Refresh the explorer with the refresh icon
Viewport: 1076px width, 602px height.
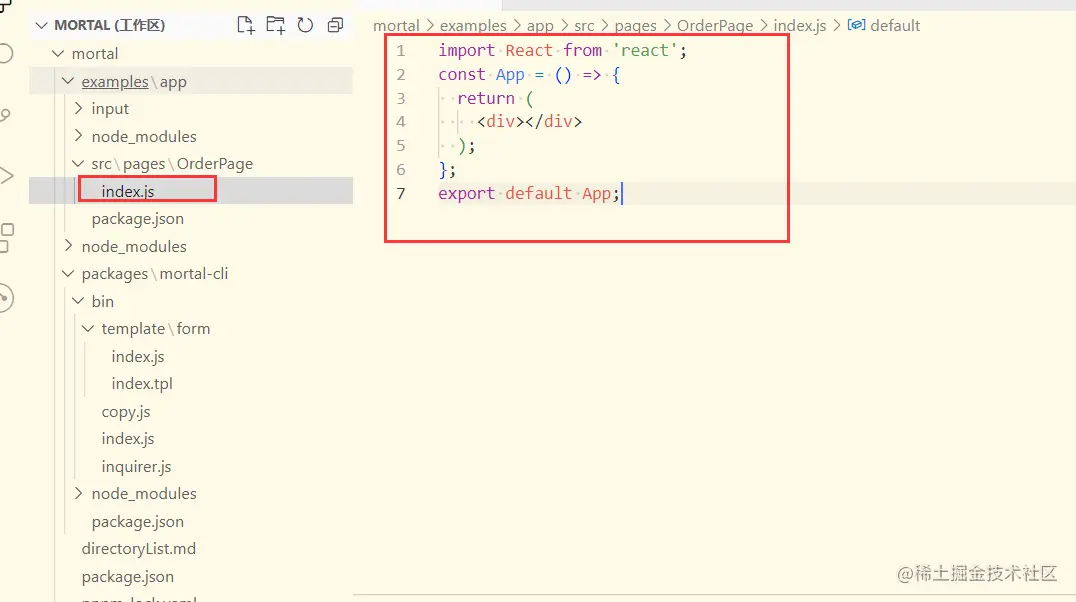(305, 25)
